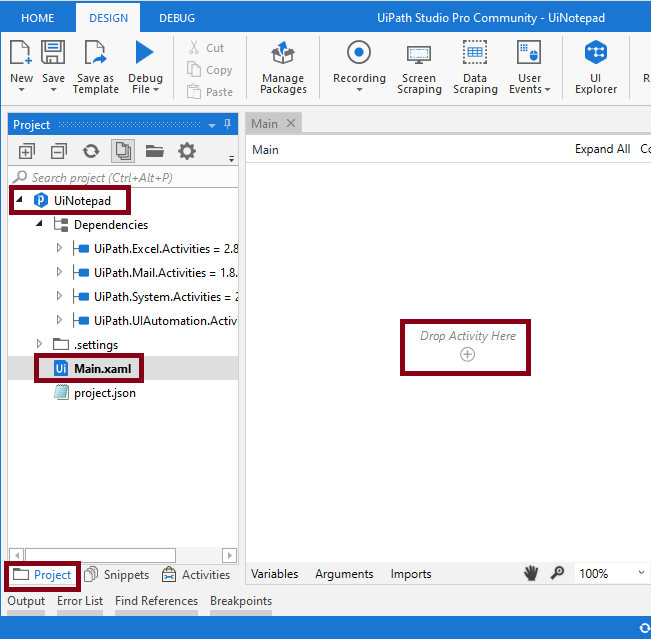Viewport: 651px width, 640px height.
Task: Click the zoom magnifier icon
Action: pos(557,573)
